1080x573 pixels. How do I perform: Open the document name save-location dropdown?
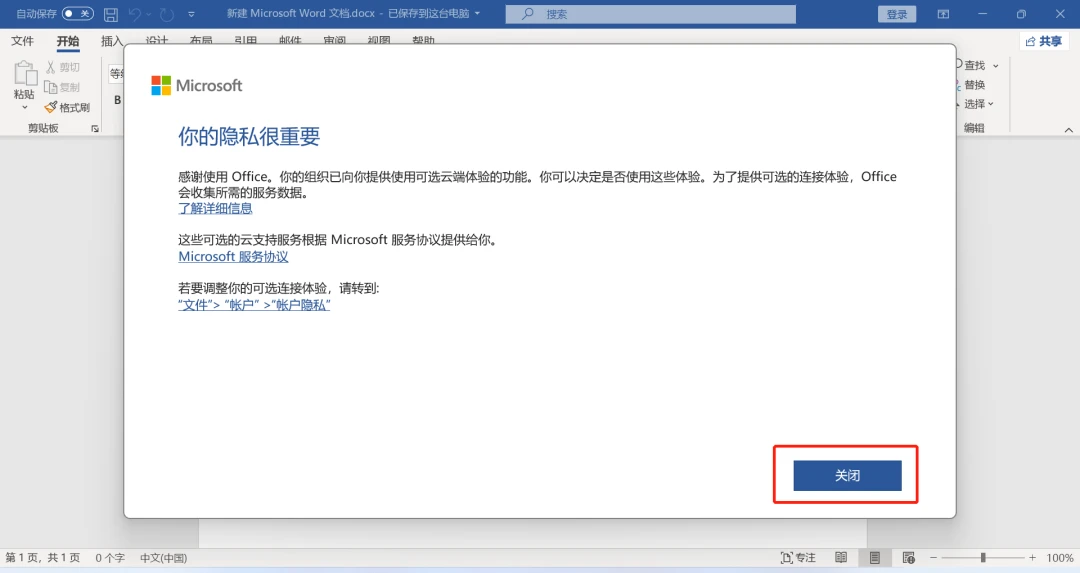(477, 13)
